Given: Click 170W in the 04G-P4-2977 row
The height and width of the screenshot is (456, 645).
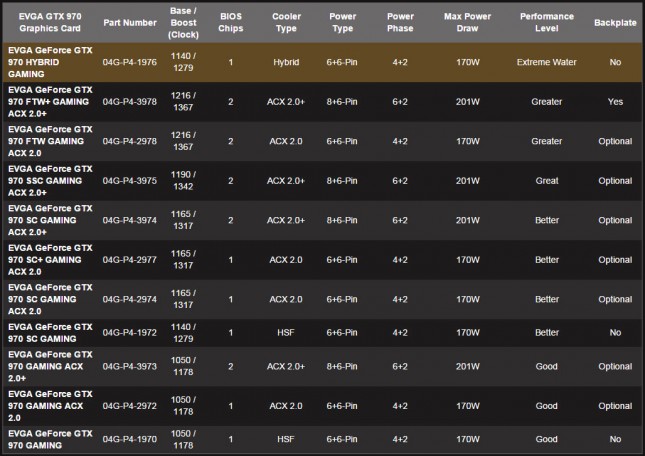Looking at the screenshot, I should click(467, 259).
